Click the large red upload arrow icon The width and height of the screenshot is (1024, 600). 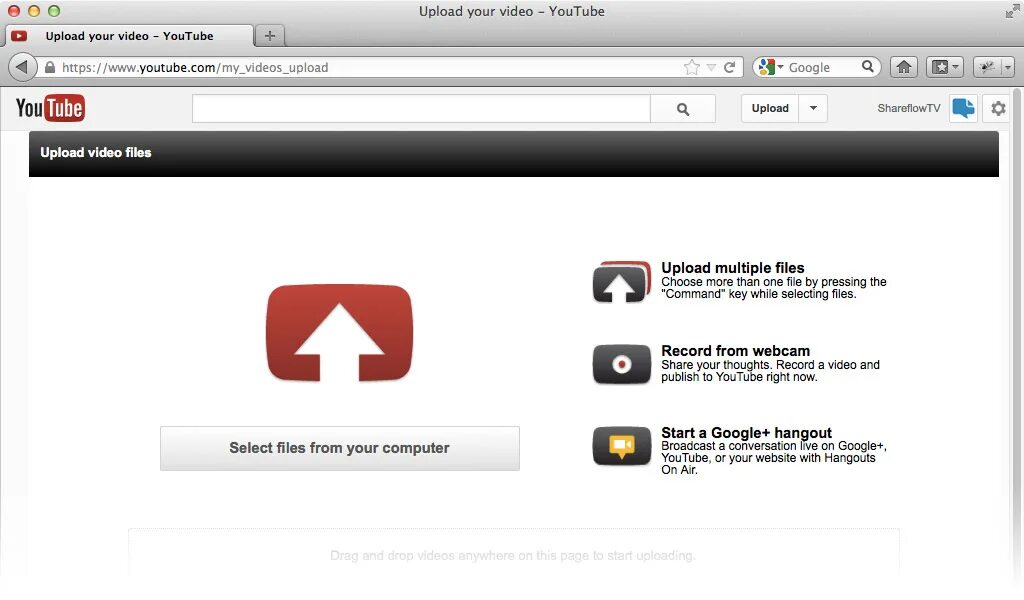pos(339,332)
